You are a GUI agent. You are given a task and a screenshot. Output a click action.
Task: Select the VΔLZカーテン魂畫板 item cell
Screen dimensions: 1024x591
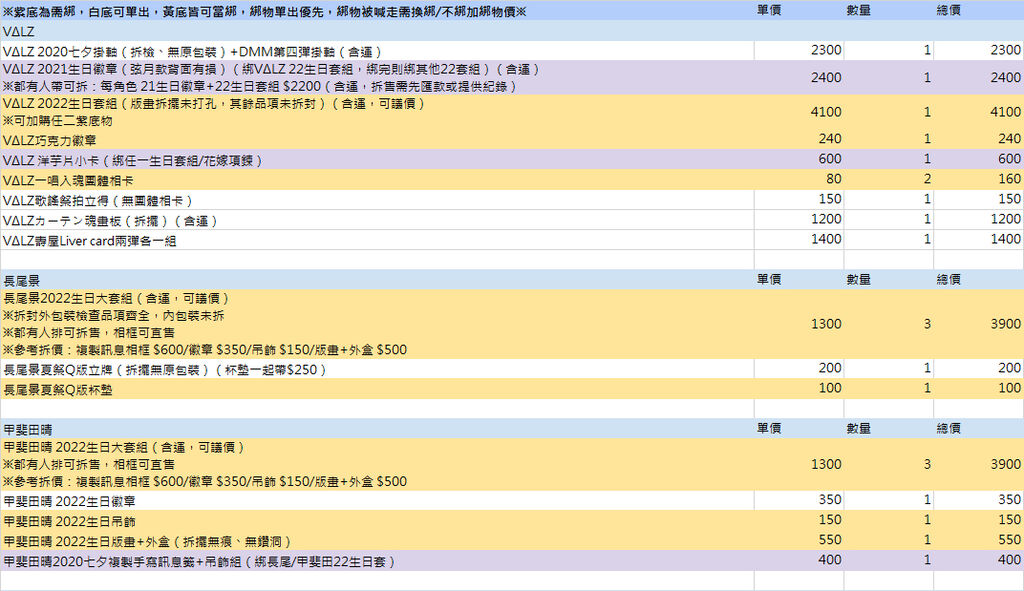377,220
